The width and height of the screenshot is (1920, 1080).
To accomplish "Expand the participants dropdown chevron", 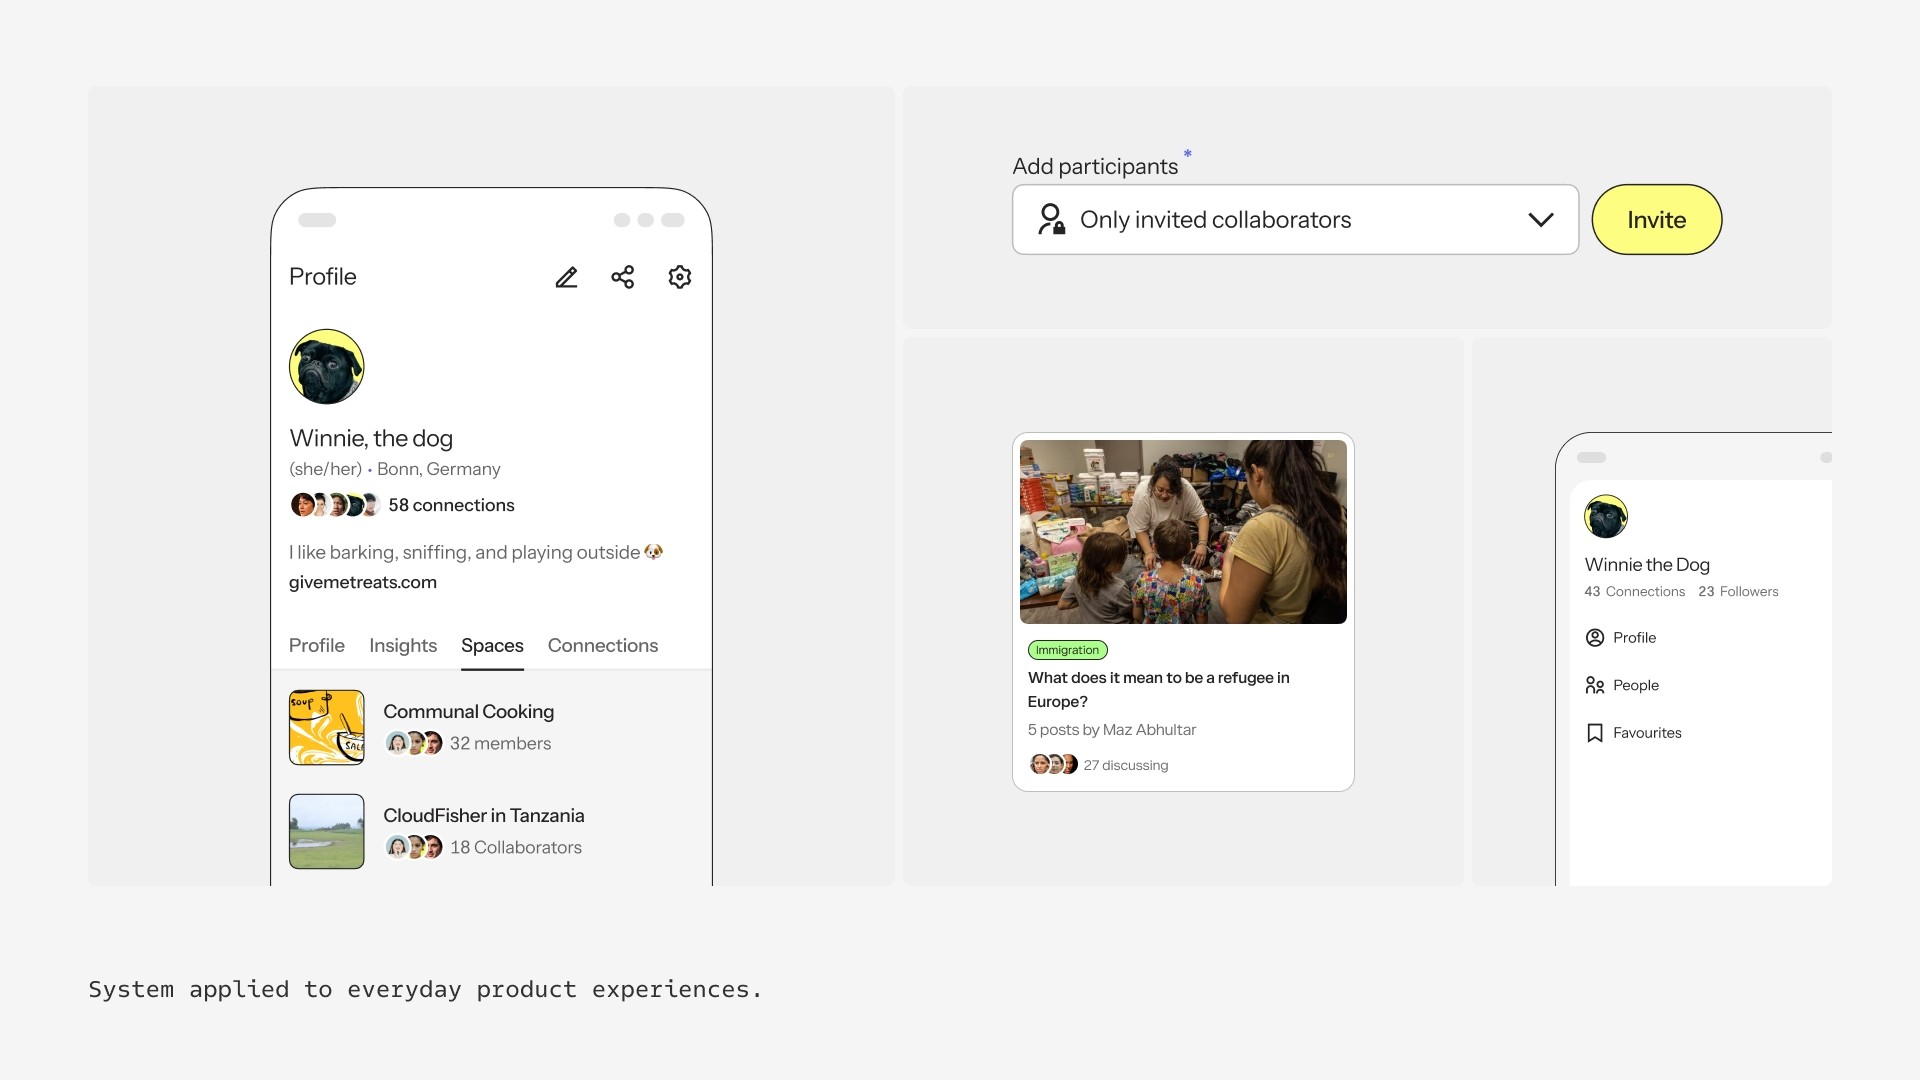I will pyautogui.click(x=1540, y=219).
